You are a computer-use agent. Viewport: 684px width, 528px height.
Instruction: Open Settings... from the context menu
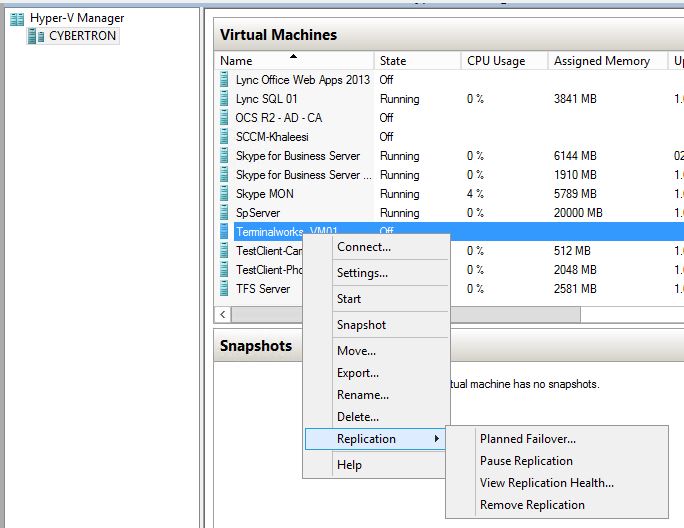(363, 273)
